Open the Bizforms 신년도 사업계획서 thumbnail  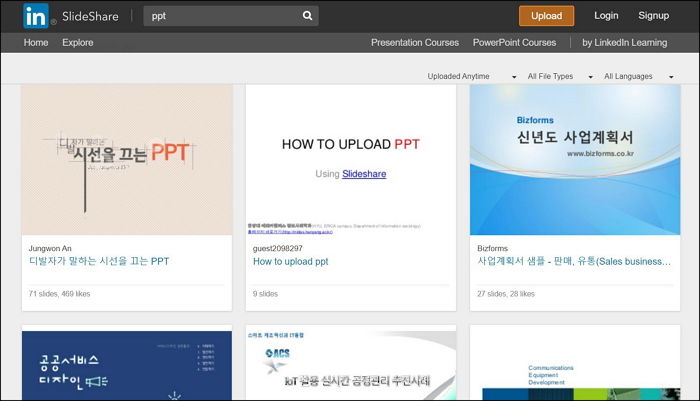(575, 160)
